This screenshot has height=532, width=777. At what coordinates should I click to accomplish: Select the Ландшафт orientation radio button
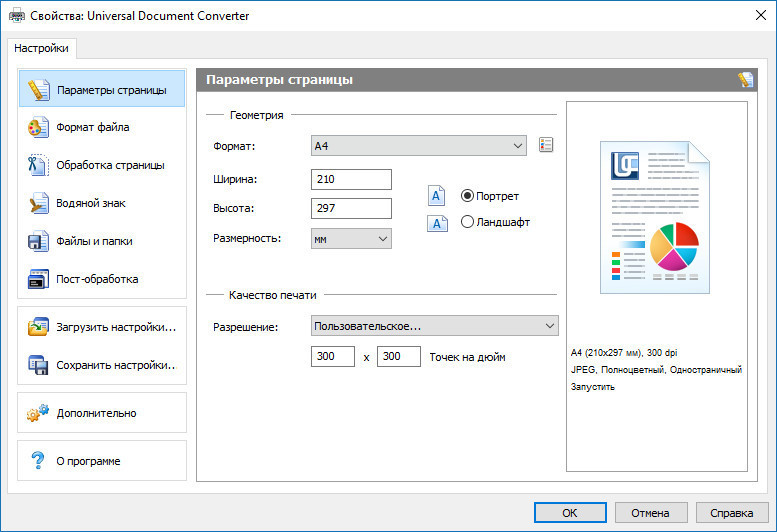tap(467, 222)
